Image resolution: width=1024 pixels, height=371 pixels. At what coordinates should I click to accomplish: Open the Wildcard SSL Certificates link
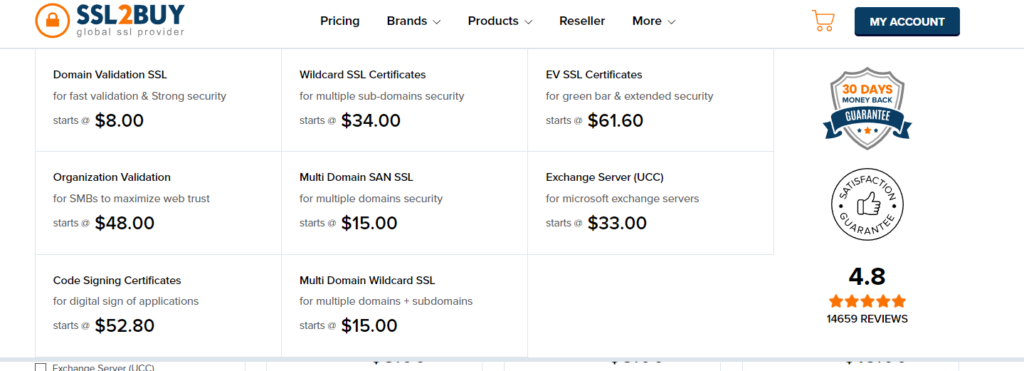[362, 74]
